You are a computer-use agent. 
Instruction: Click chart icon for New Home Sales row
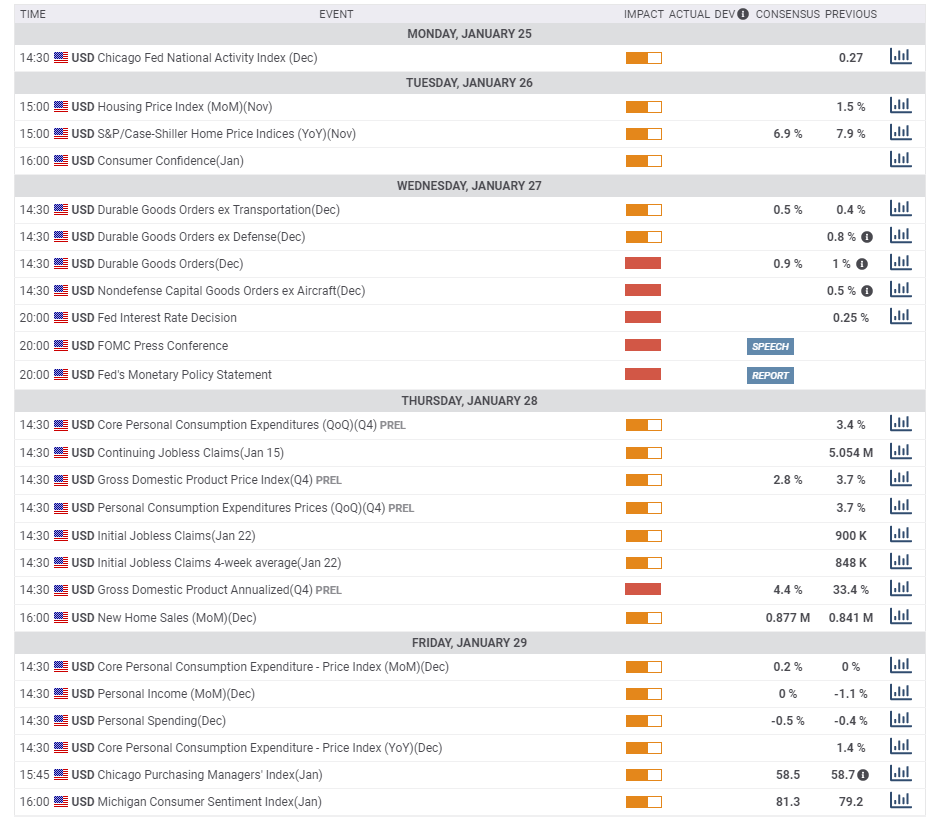900,617
